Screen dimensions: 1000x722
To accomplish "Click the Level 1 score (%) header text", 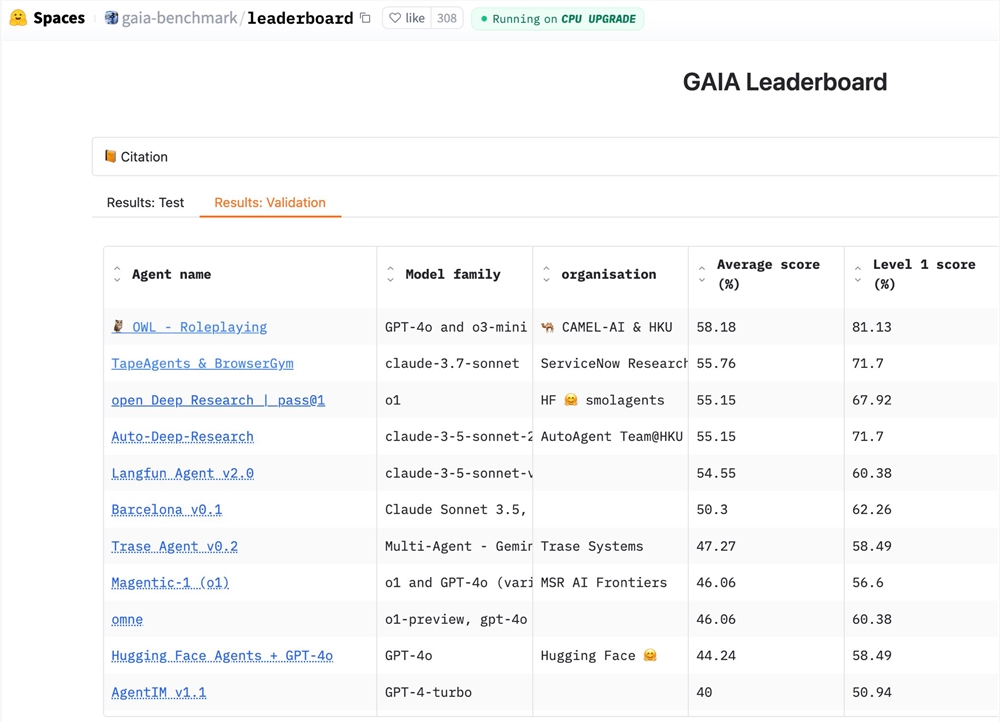I will (924, 274).
